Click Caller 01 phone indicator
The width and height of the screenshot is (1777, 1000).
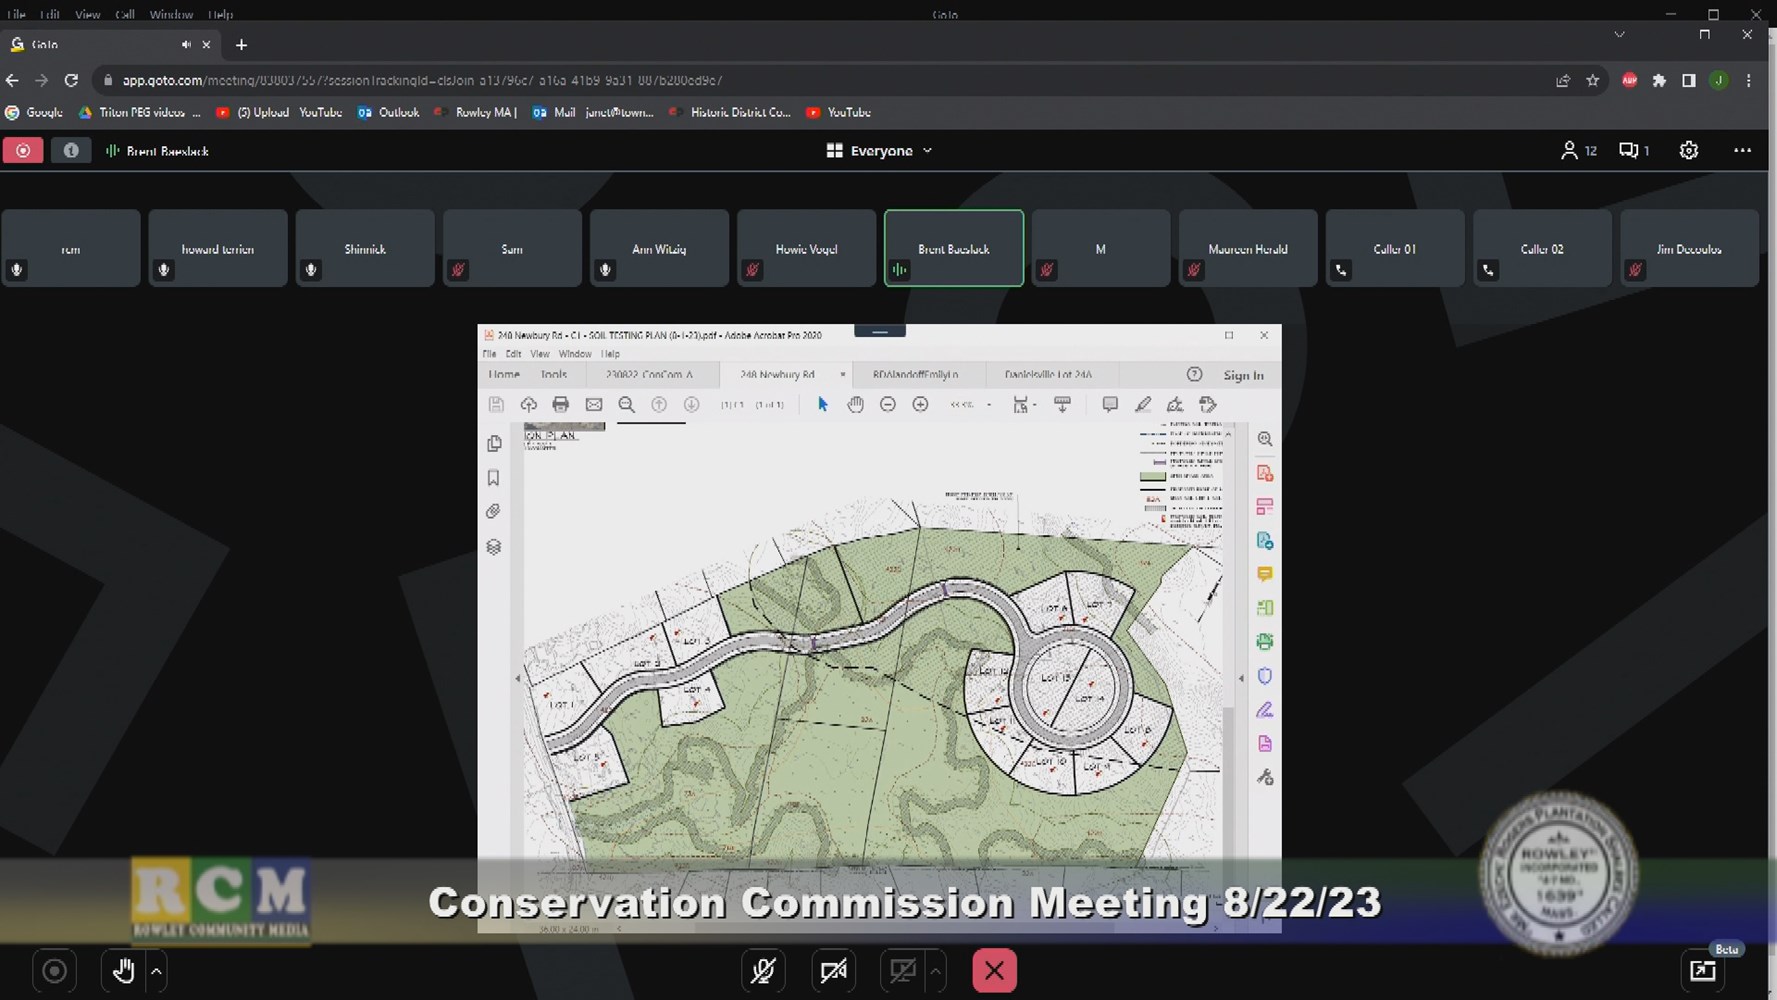point(1341,270)
